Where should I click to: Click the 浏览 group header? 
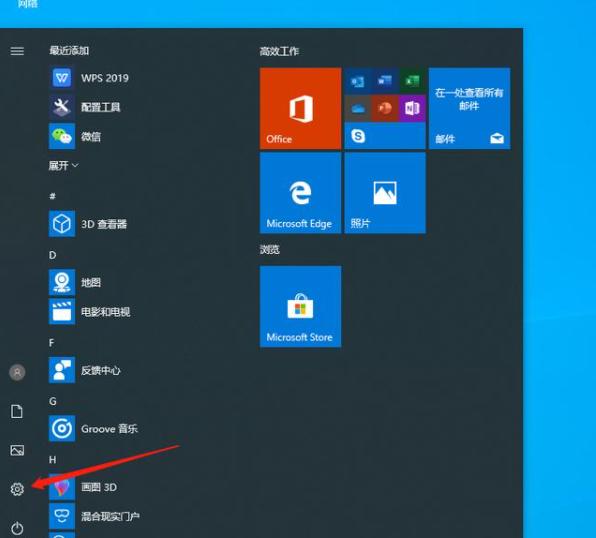coord(269,249)
